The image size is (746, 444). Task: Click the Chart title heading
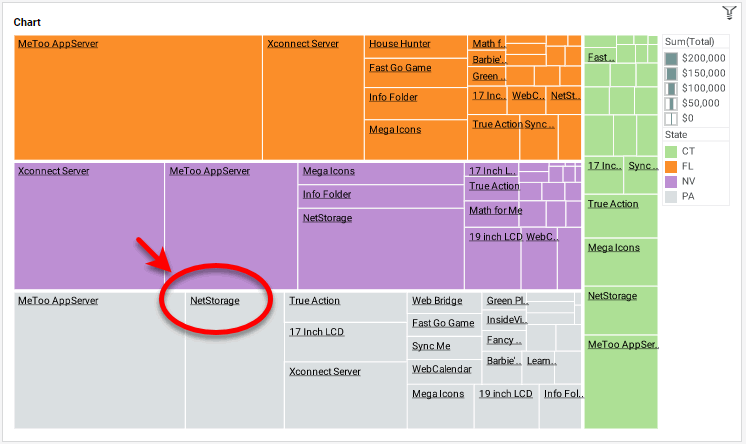tap(27, 22)
